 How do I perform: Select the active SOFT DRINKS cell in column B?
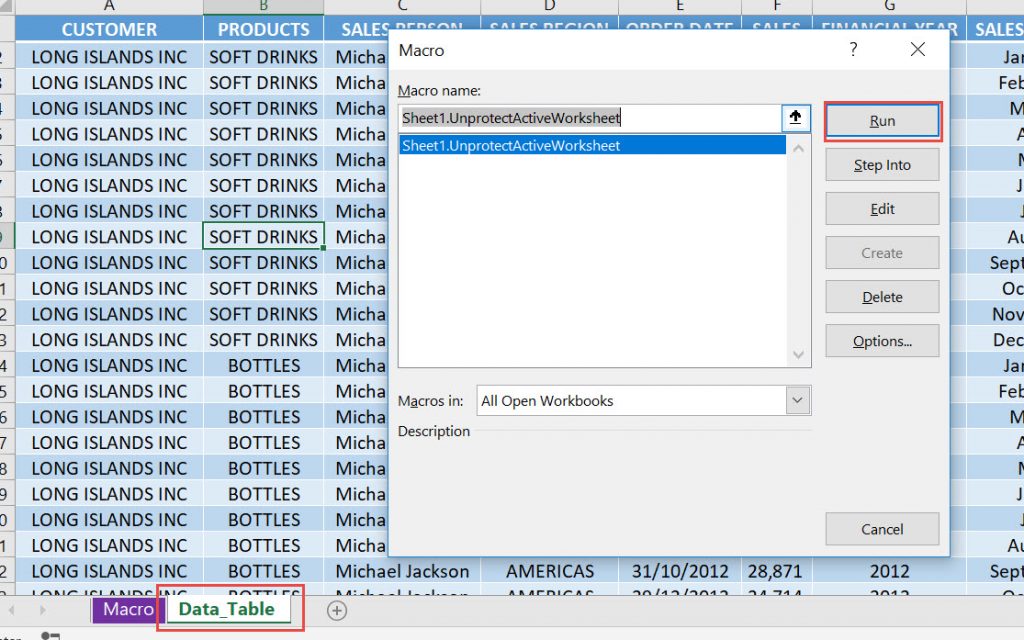tap(263, 236)
